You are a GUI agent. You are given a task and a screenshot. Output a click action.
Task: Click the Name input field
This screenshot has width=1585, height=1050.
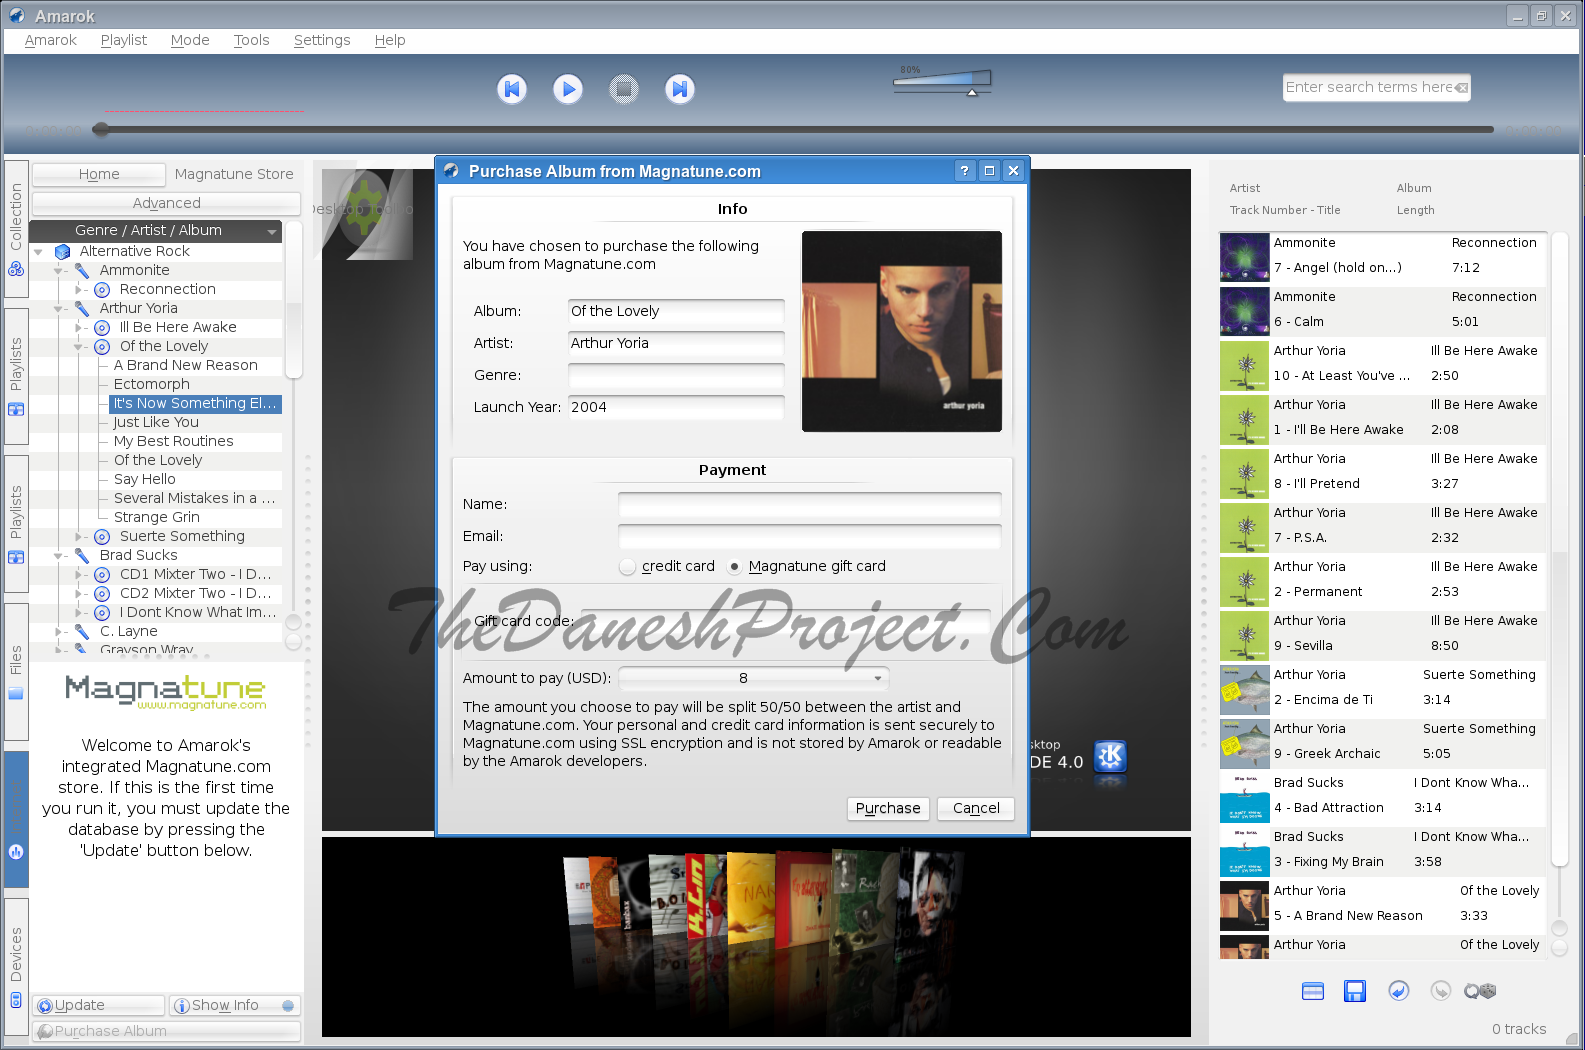809,505
